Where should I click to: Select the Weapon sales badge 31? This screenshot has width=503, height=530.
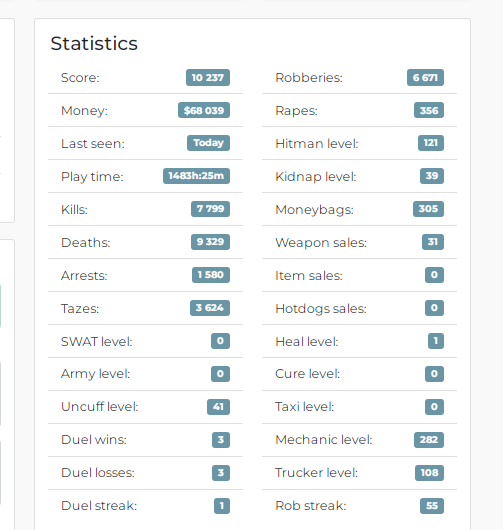(x=433, y=242)
